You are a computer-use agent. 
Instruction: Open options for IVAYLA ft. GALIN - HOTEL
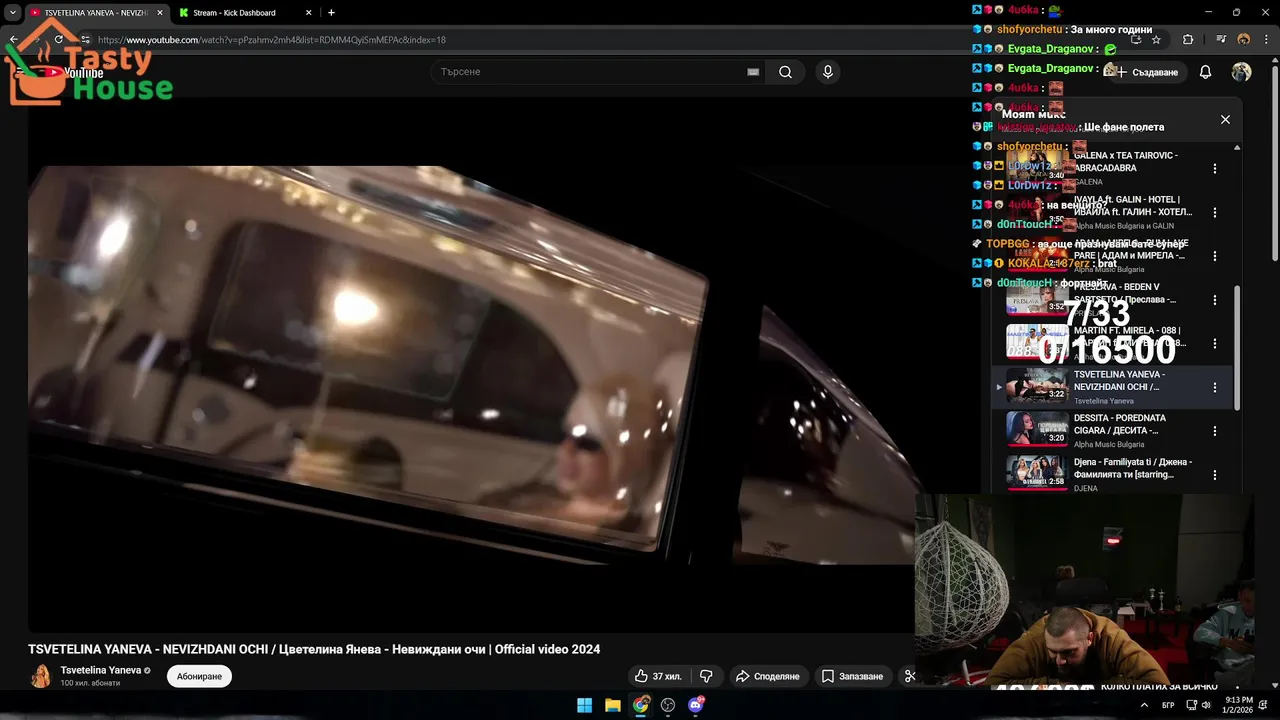1215,212
